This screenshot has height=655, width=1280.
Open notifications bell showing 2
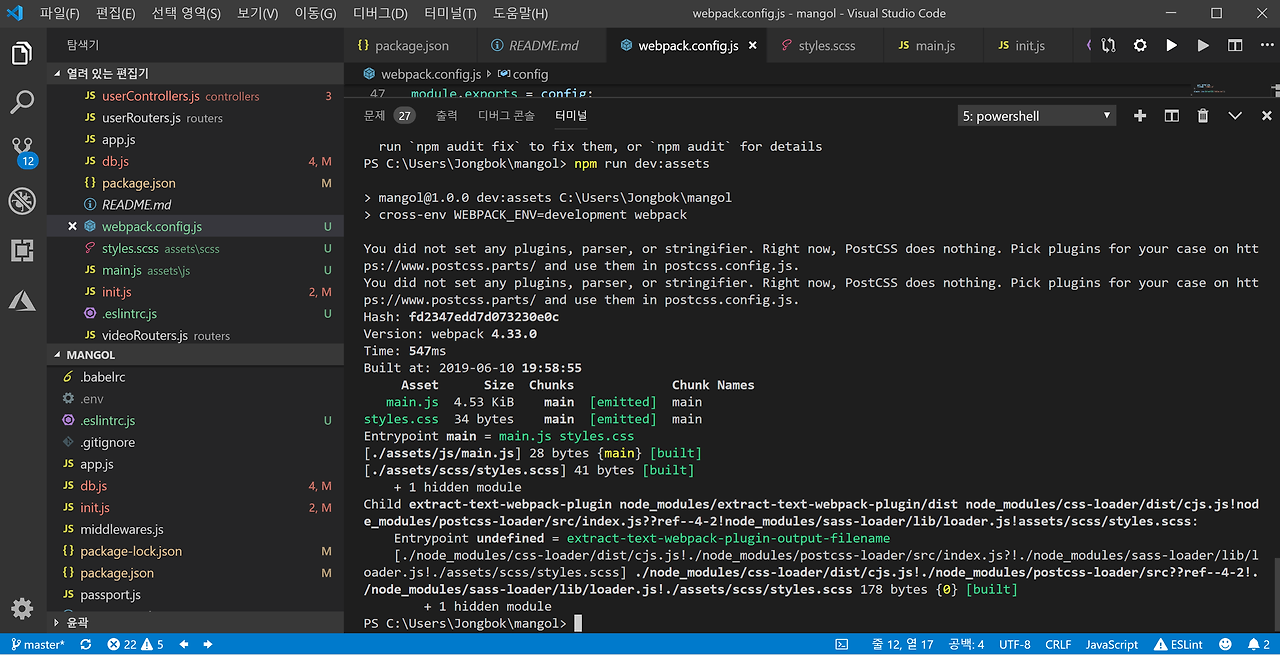tap(1259, 645)
